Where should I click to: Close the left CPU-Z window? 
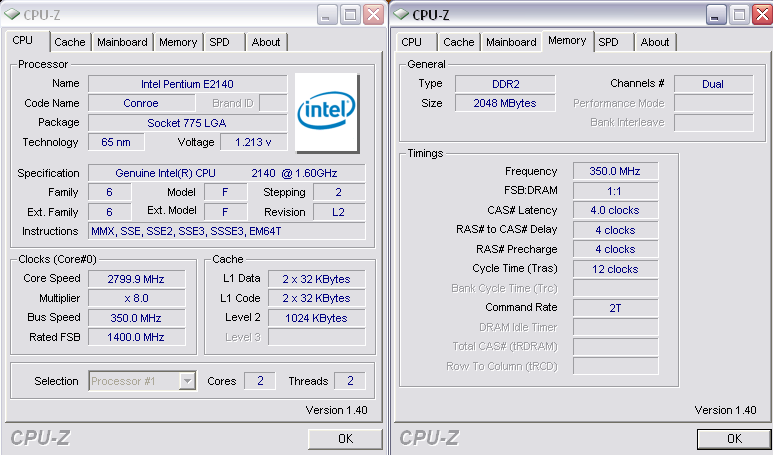(x=373, y=14)
